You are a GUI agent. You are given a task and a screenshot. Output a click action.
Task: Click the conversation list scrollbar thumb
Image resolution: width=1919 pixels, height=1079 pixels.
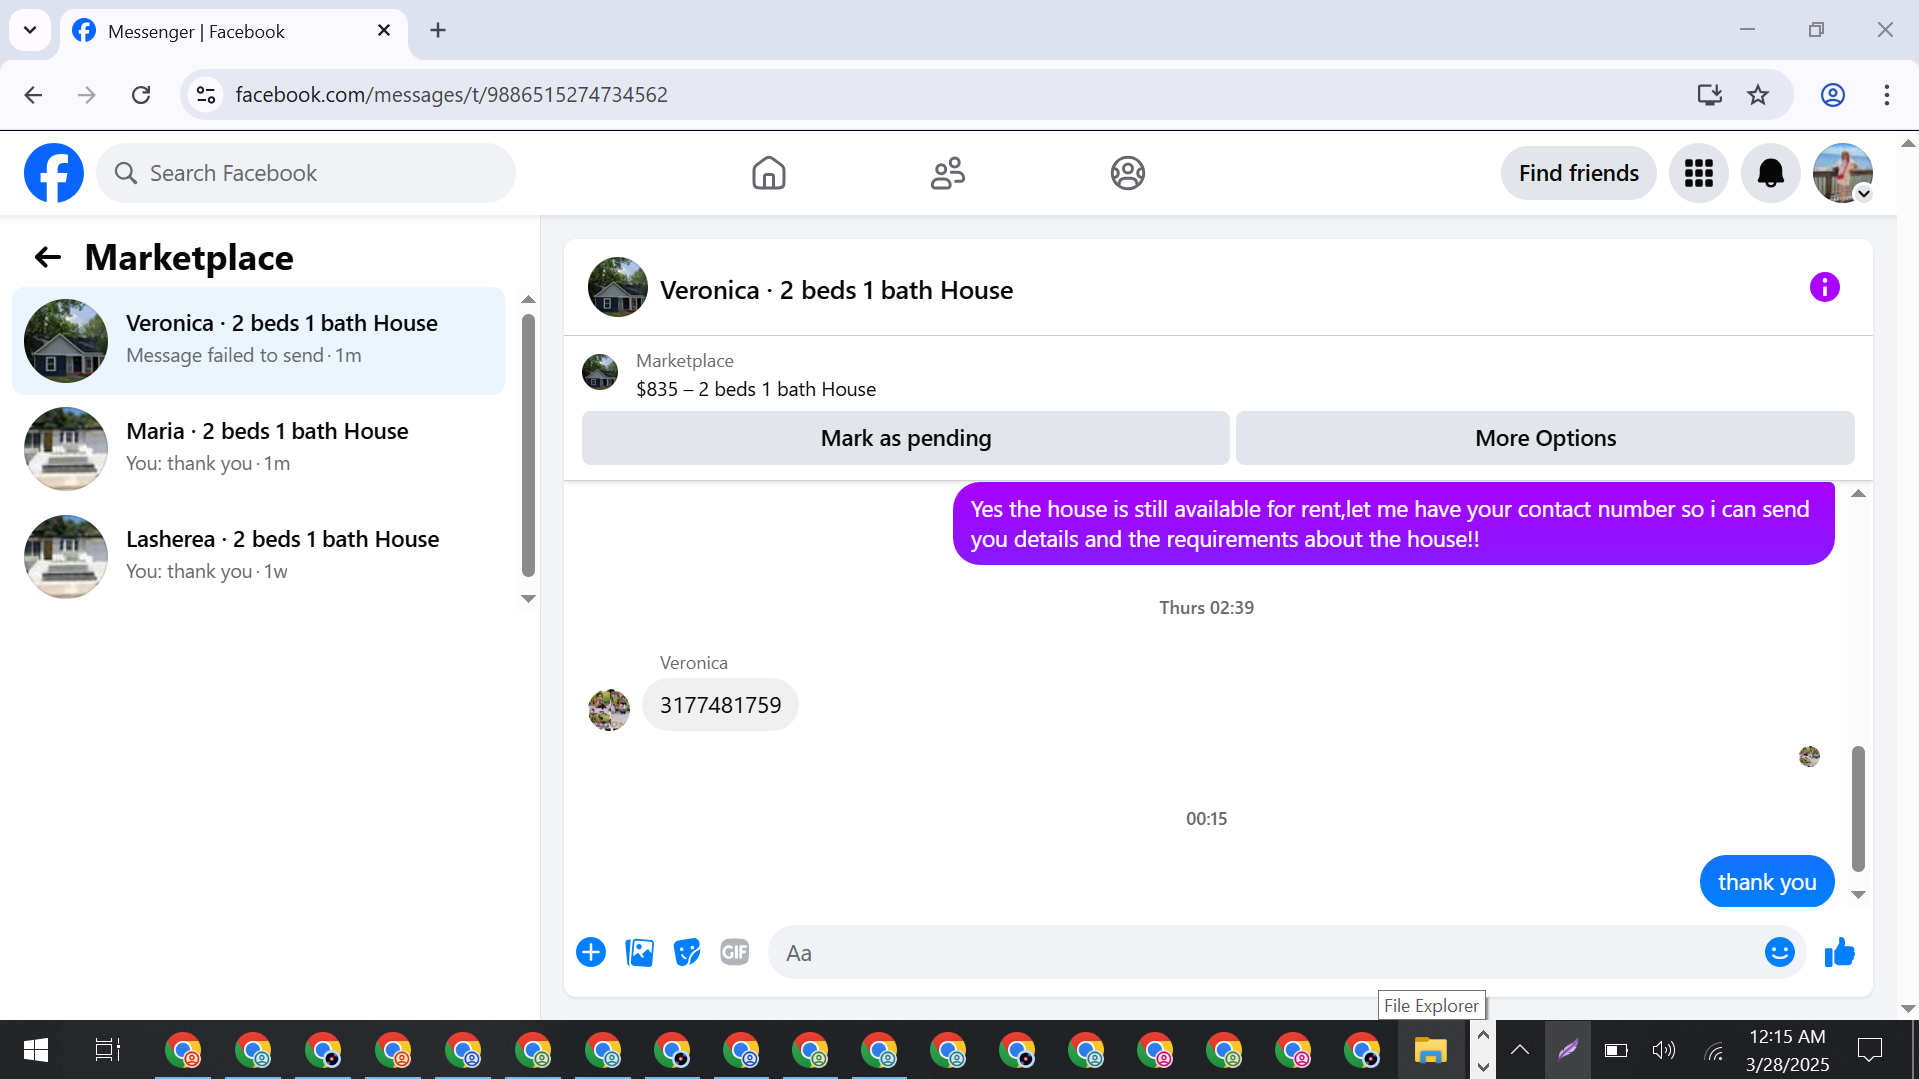coord(528,446)
